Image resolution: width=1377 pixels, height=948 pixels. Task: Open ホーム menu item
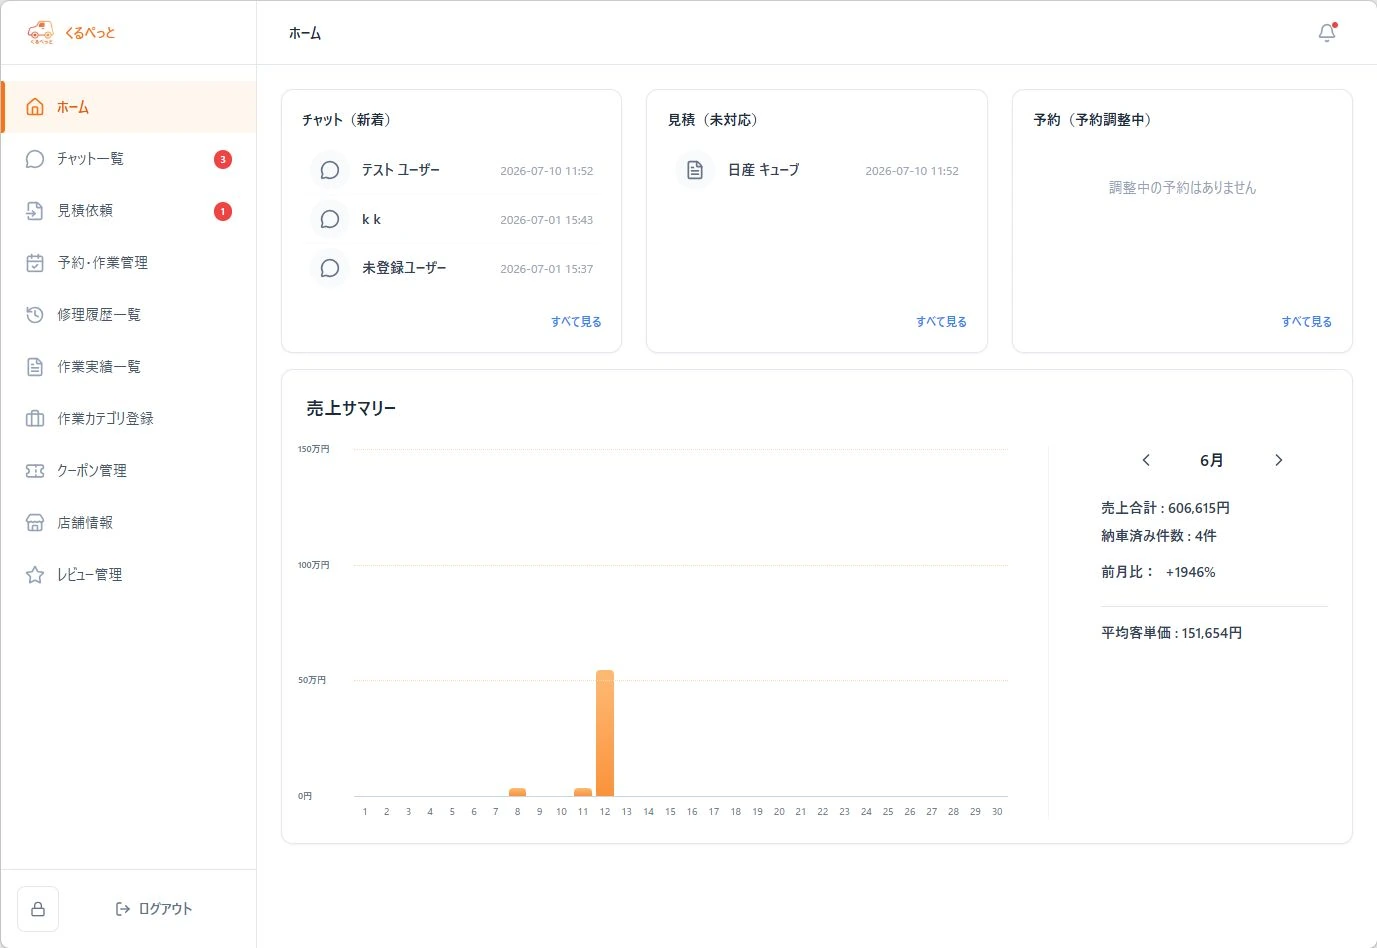coord(129,107)
